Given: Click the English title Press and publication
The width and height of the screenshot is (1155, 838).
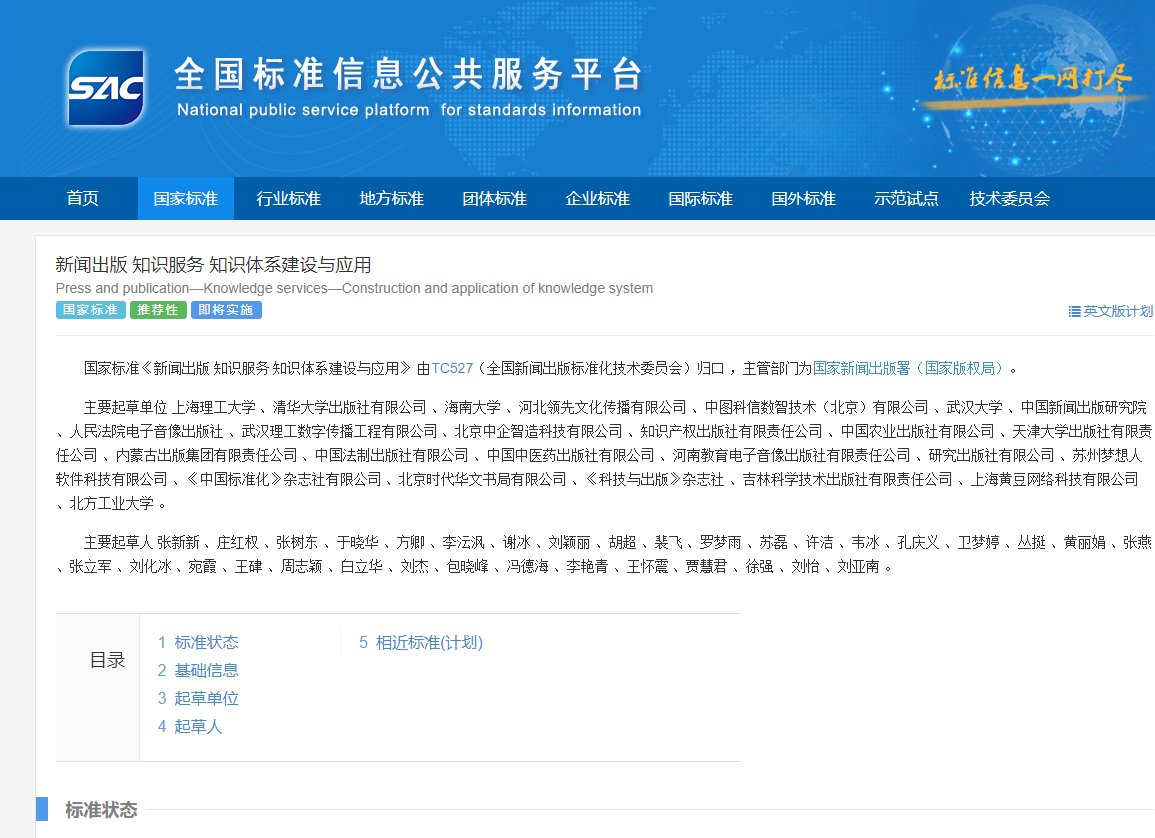Looking at the screenshot, I should (354, 288).
